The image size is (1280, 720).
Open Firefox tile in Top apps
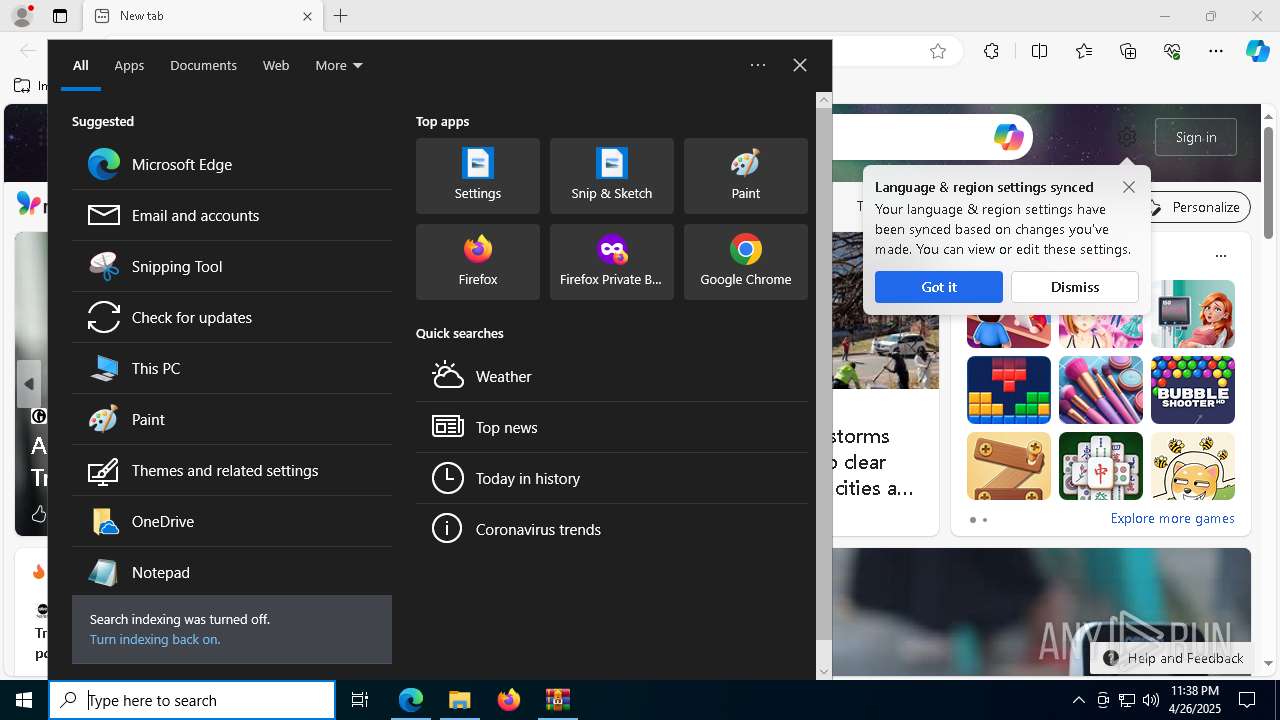point(478,262)
